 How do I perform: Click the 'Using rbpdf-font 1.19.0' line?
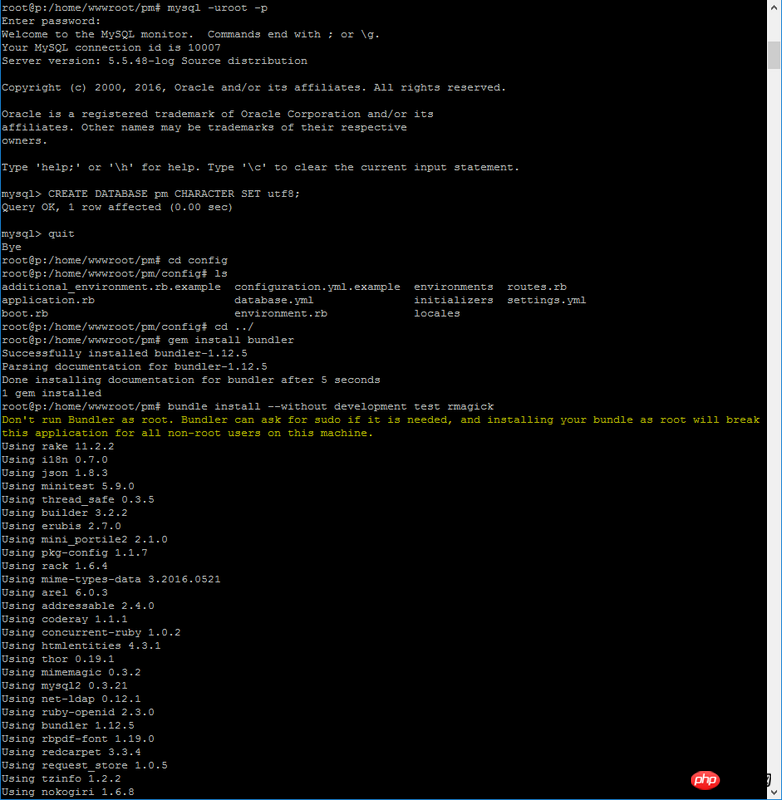pos(78,738)
